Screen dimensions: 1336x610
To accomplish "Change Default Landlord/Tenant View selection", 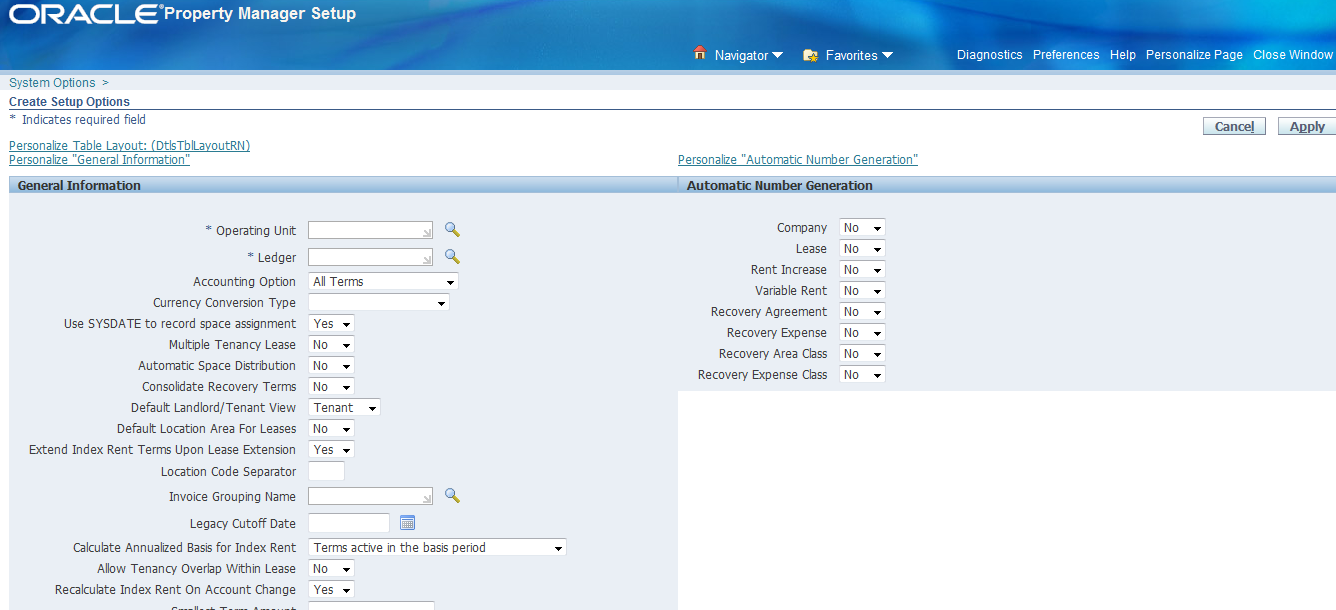I will 343,407.
